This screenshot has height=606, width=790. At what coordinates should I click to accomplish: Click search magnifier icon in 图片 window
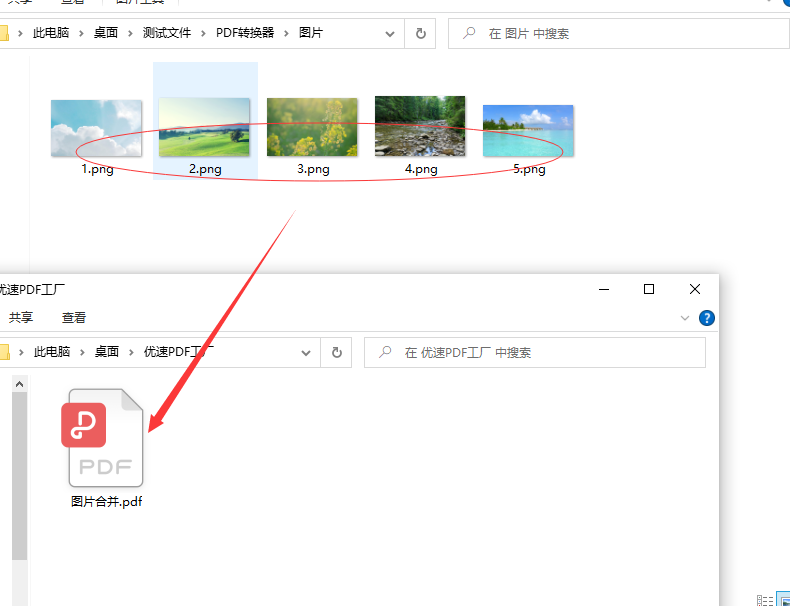click(469, 33)
